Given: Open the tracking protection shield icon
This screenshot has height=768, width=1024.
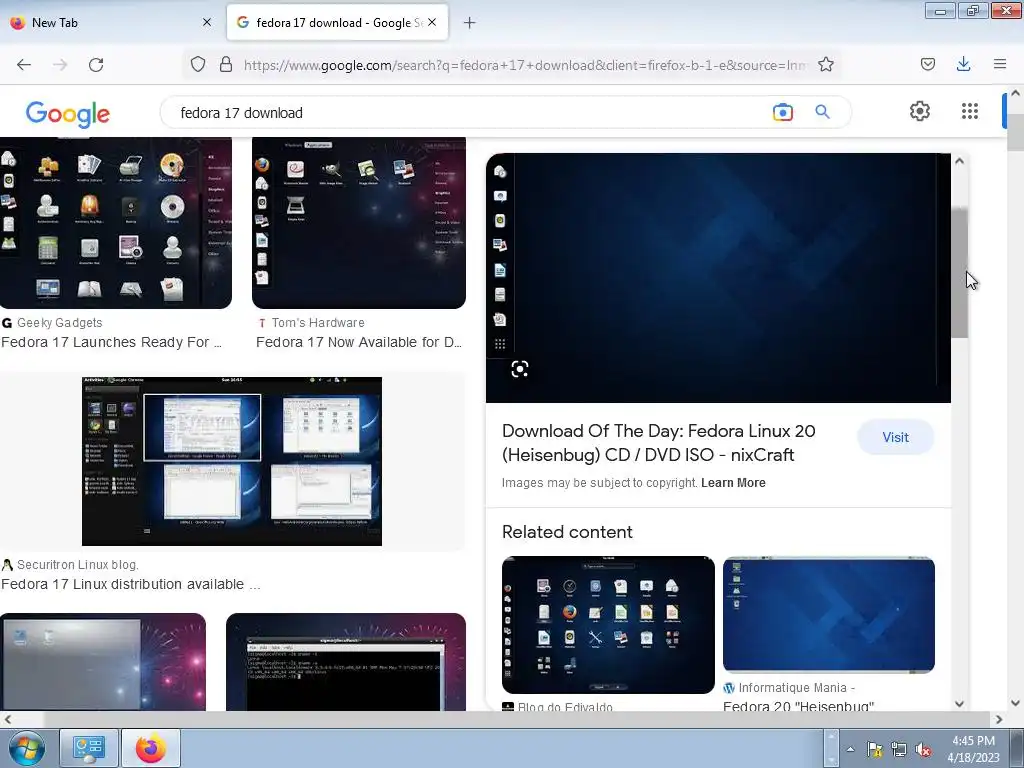Looking at the screenshot, I should coord(198,65).
